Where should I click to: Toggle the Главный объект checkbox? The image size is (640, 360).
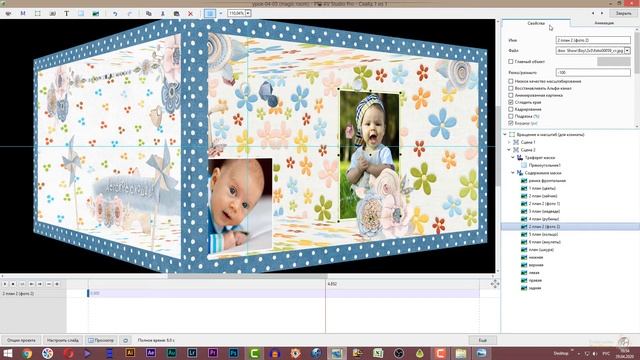(x=511, y=62)
